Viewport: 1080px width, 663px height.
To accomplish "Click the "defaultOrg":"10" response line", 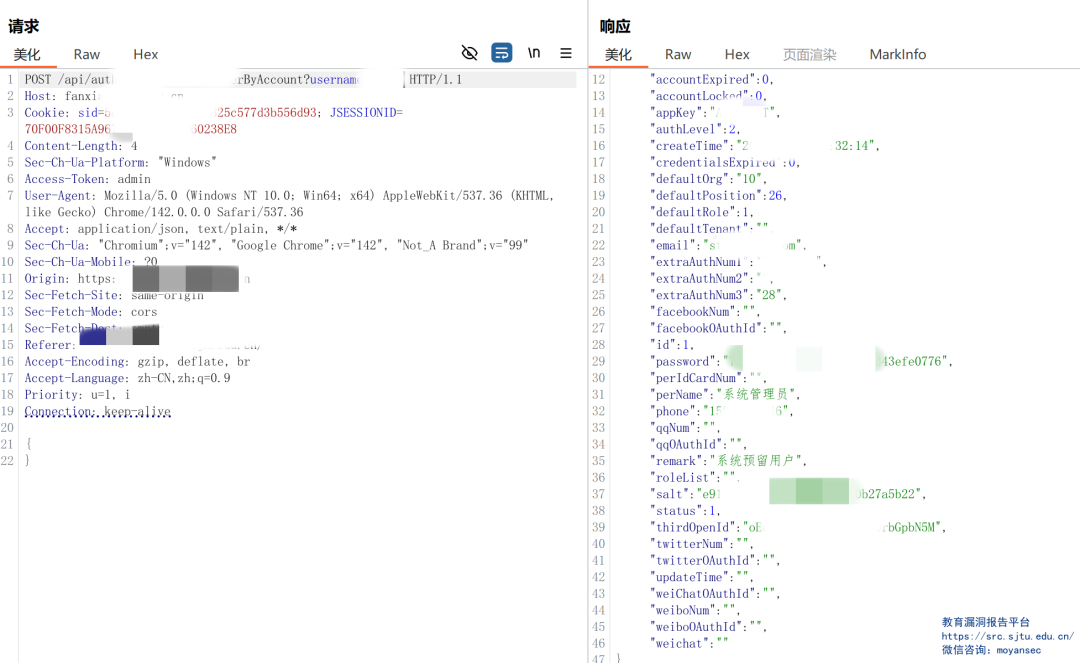I will (x=709, y=179).
